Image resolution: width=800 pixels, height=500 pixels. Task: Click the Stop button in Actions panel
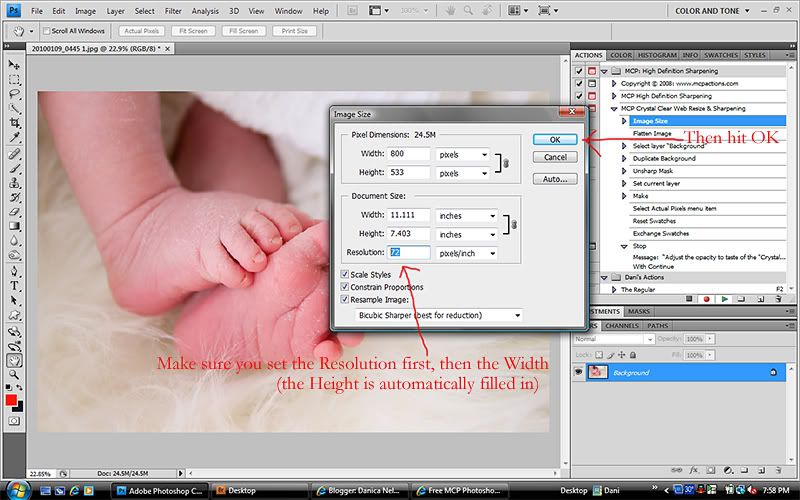(689, 299)
